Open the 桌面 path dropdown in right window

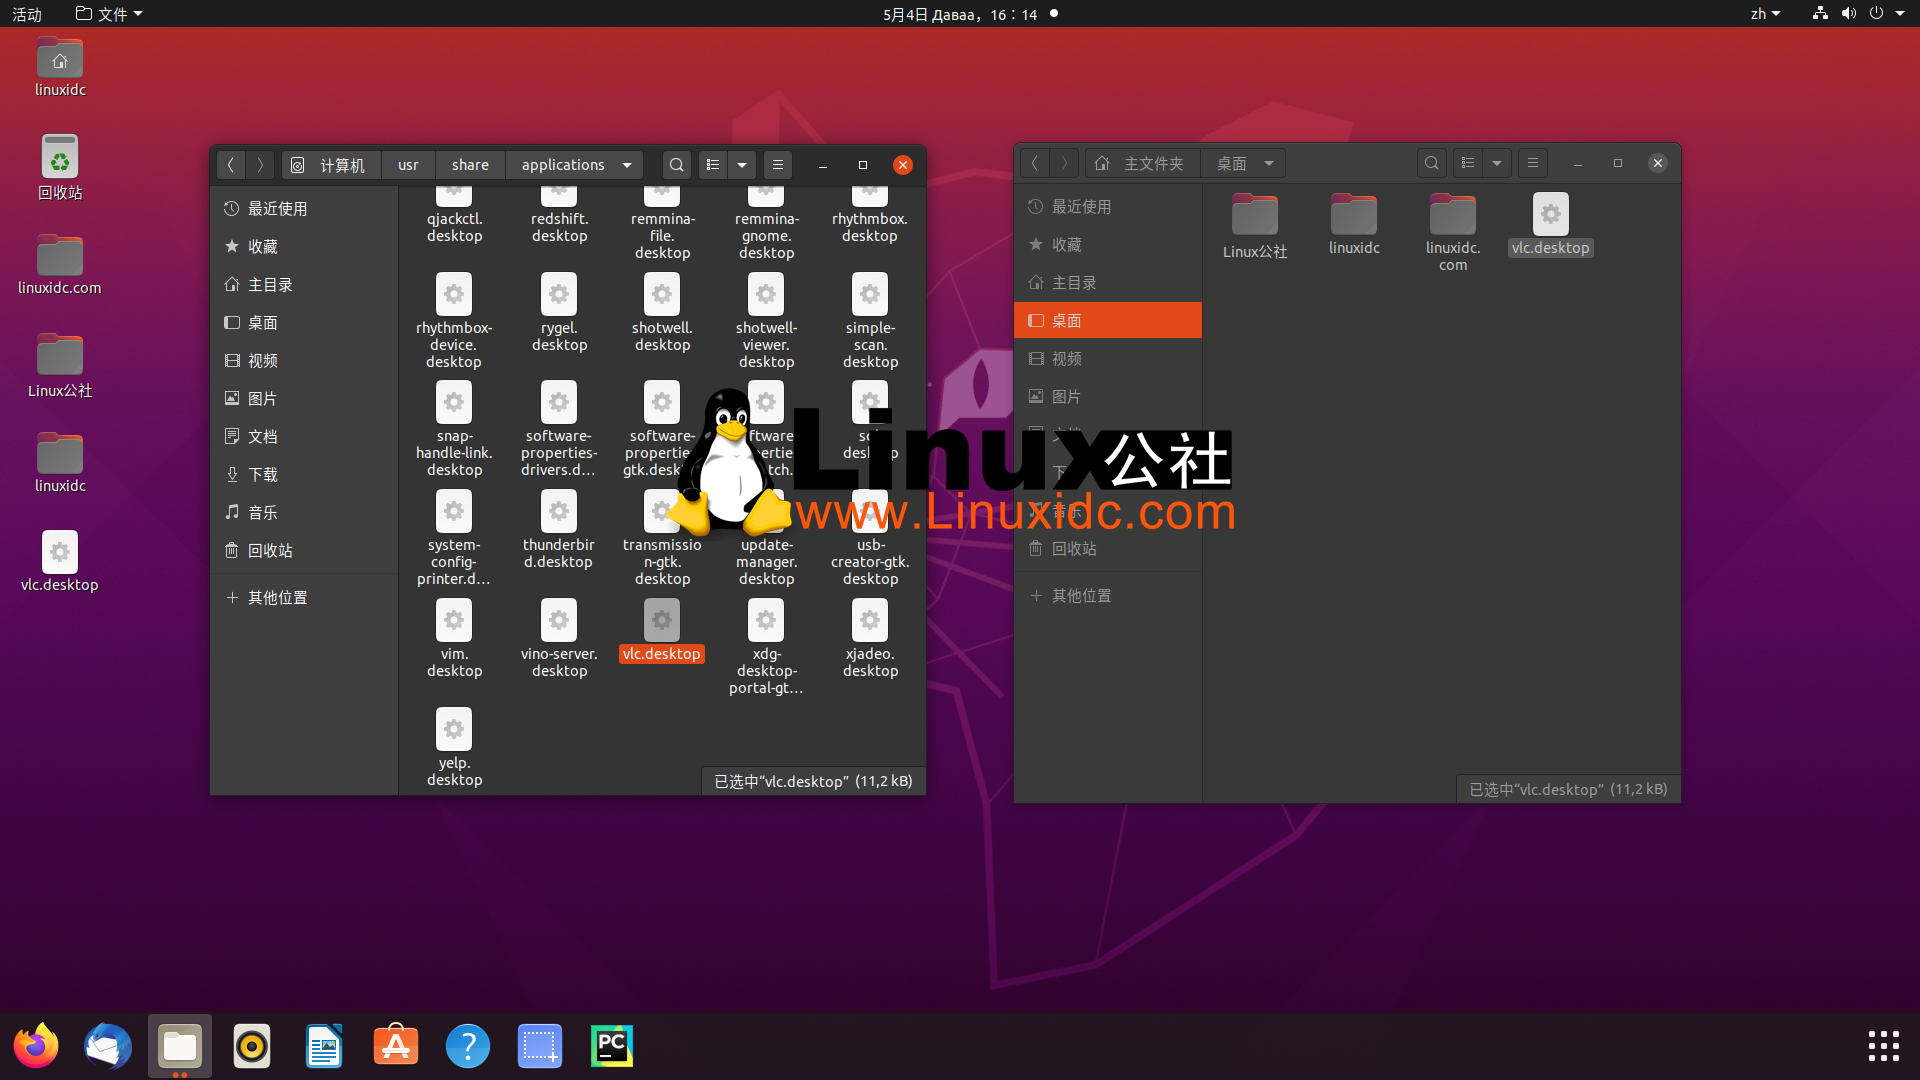[1268, 162]
